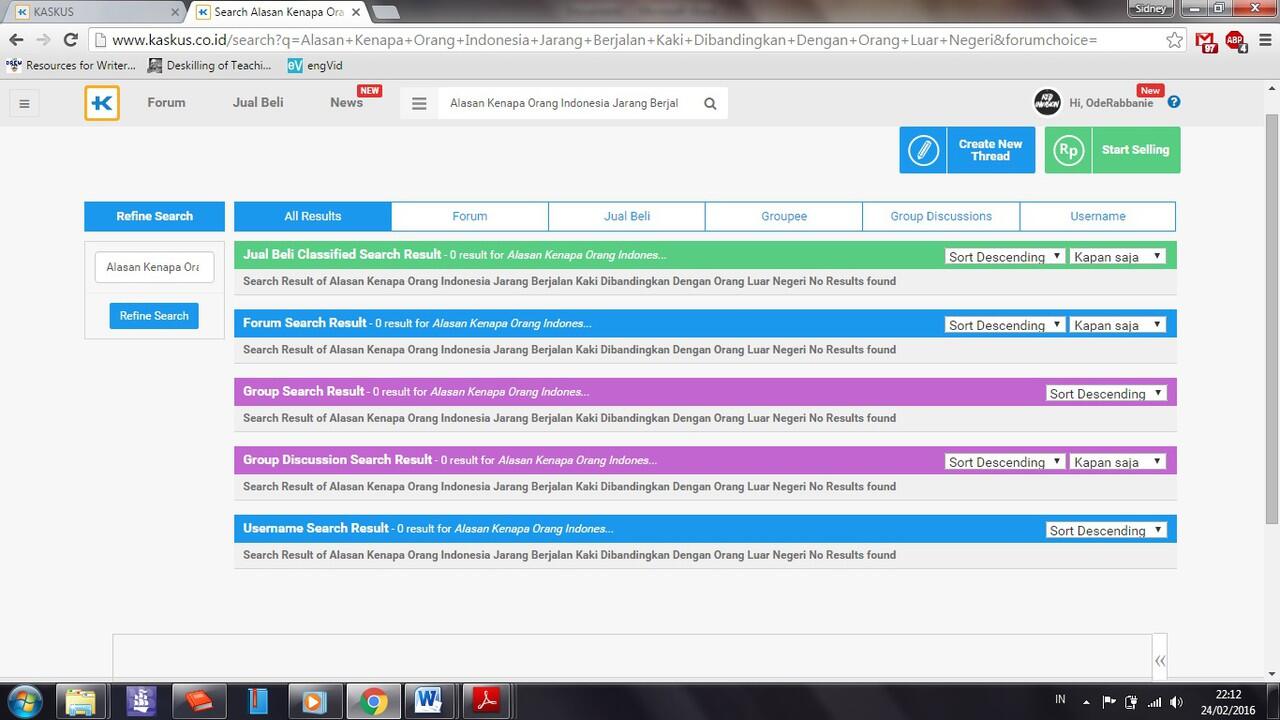Open Group Discussion sort order dropdown
Screen dimensions: 1280x720
[1005, 462]
